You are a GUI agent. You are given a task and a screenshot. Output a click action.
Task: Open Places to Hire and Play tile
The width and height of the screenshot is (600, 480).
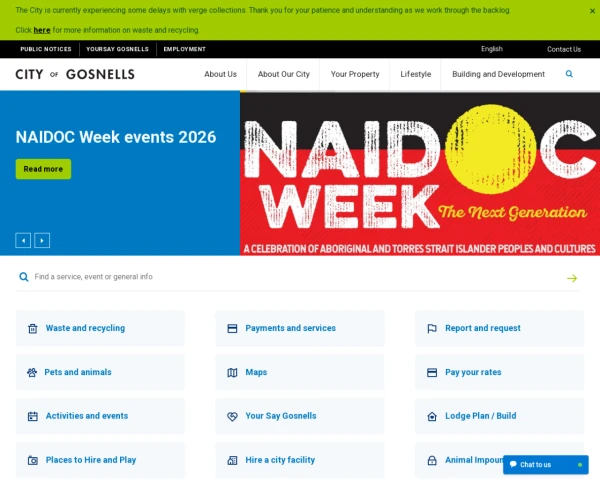(100, 460)
